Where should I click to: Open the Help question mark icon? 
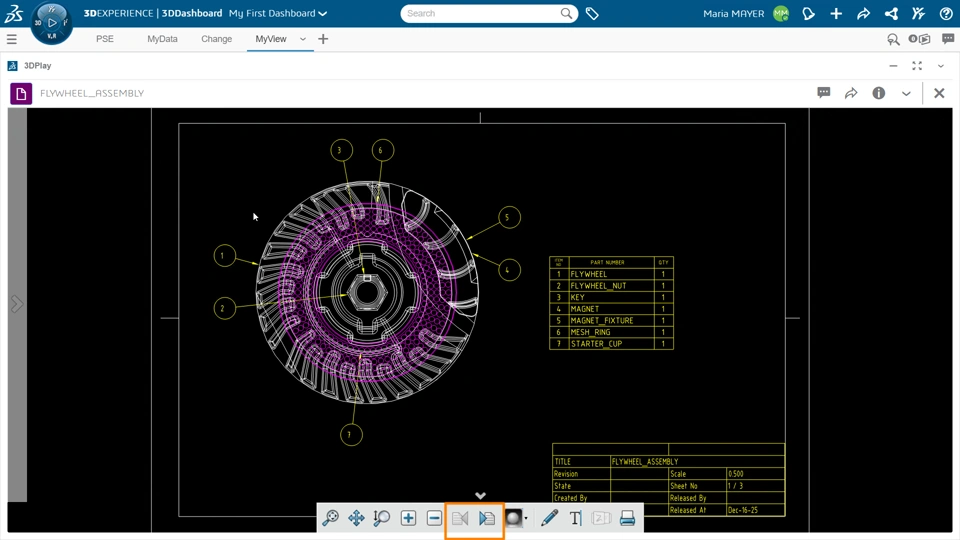click(x=946, y=13)
